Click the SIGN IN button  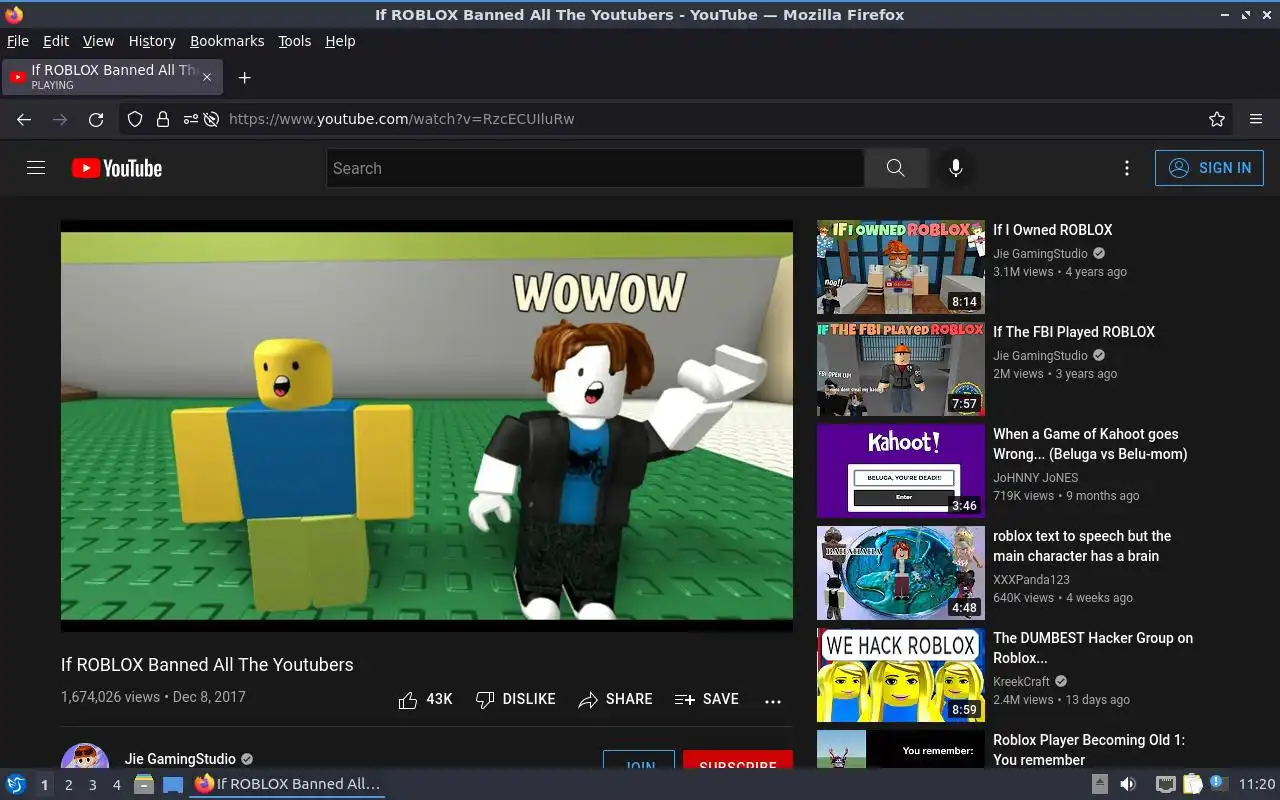click(1209, 168)
